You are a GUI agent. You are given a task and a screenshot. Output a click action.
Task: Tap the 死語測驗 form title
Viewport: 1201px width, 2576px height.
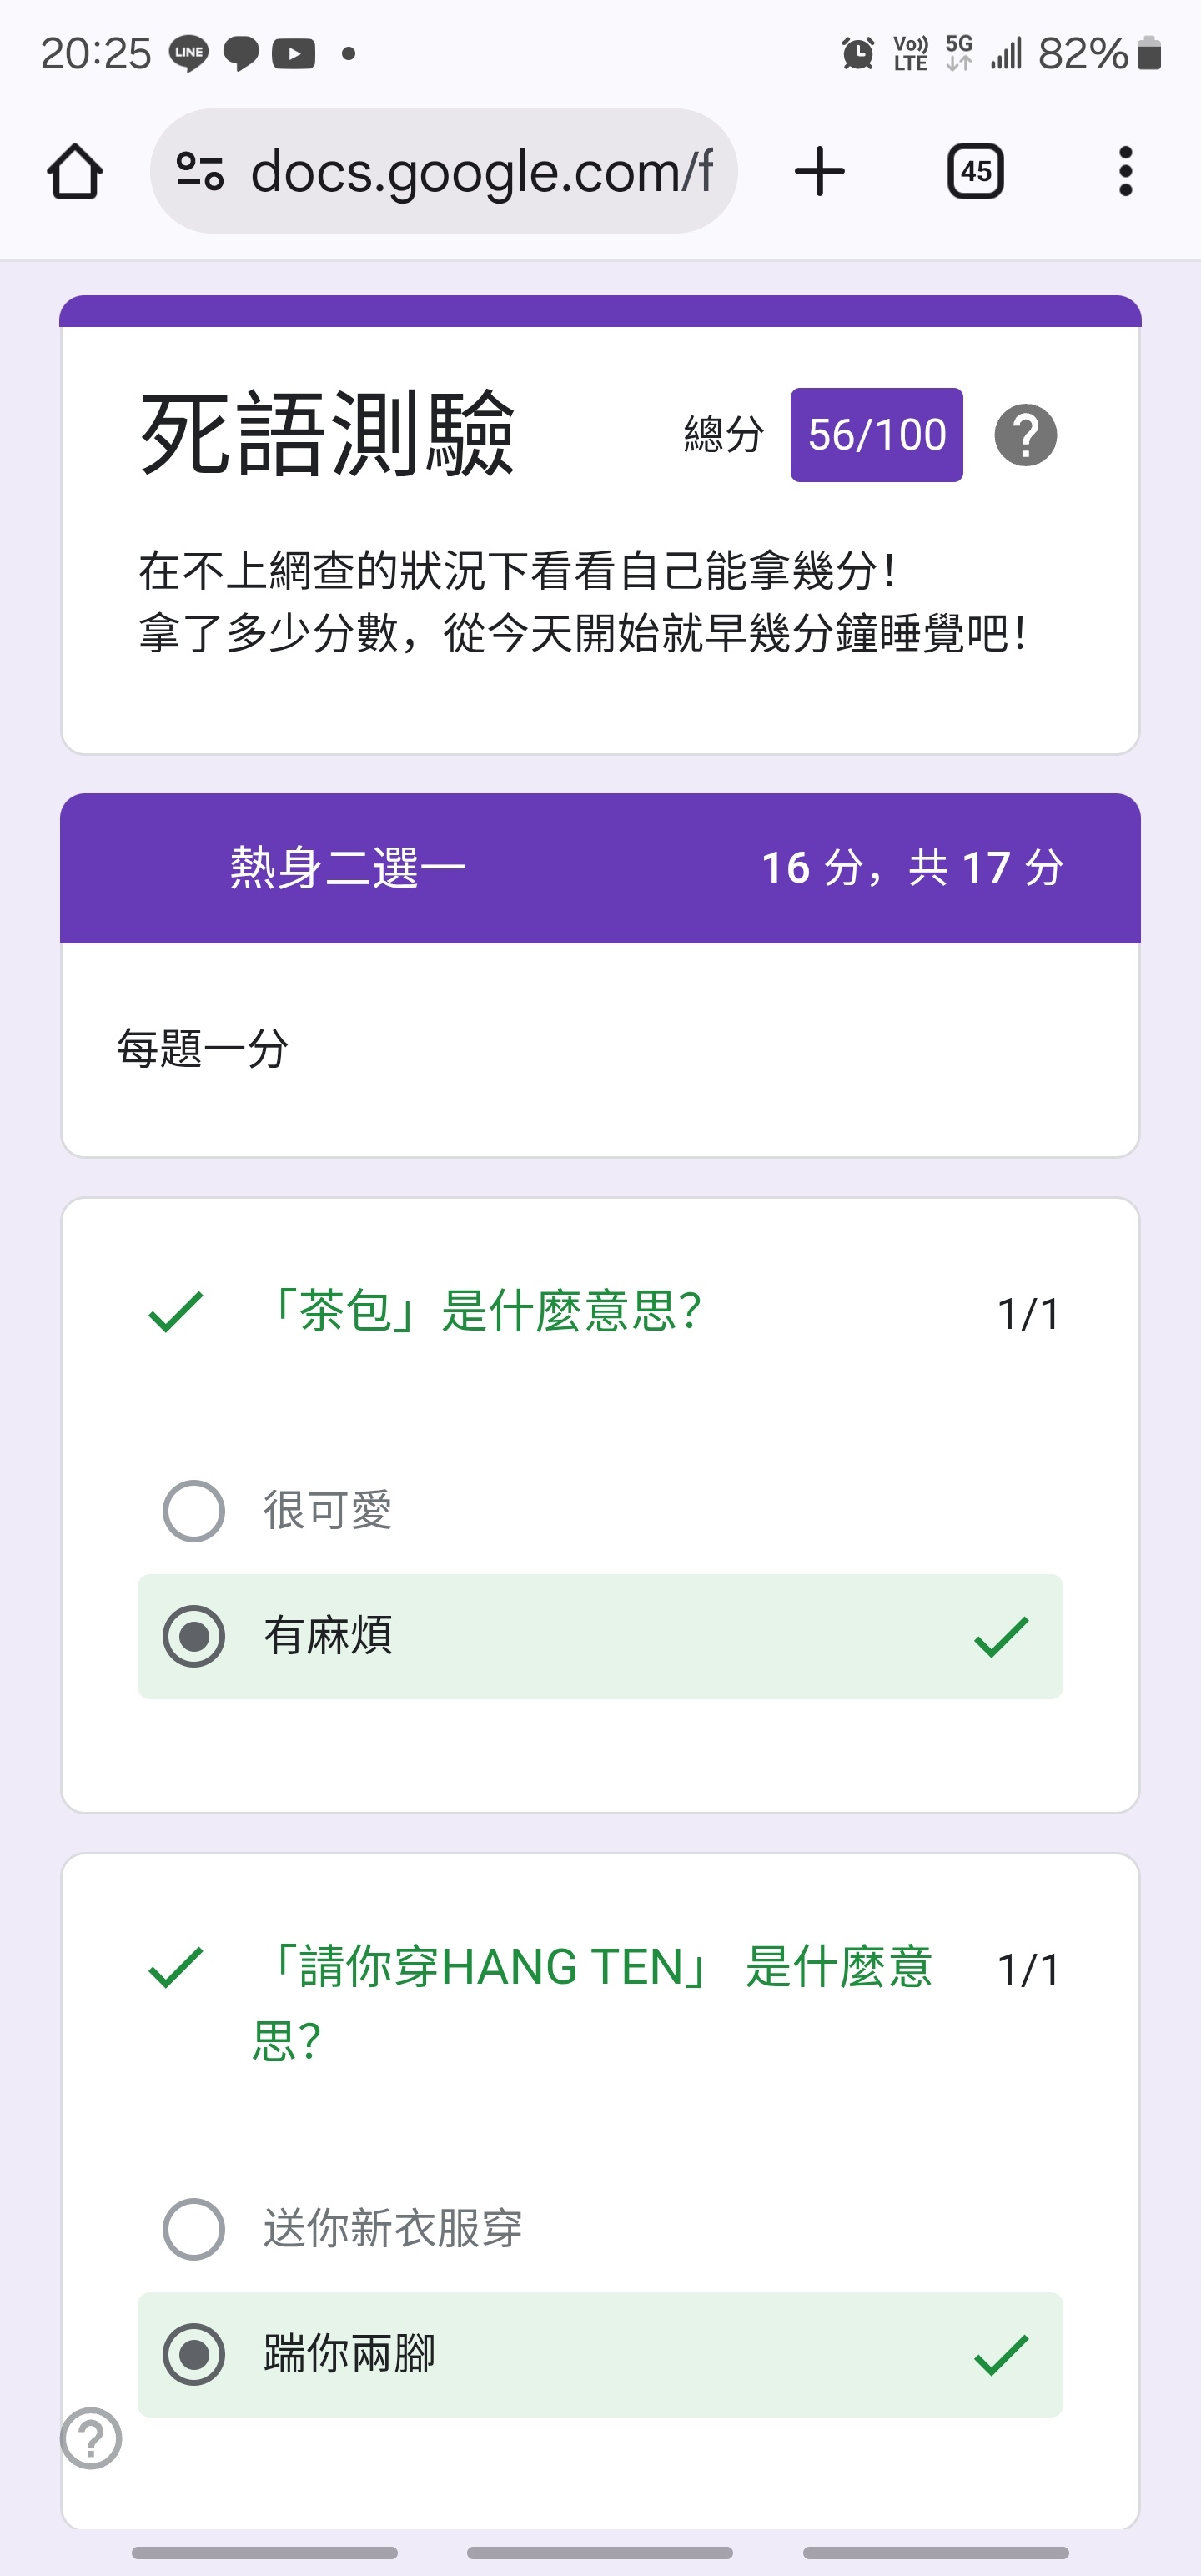(327, 435)
